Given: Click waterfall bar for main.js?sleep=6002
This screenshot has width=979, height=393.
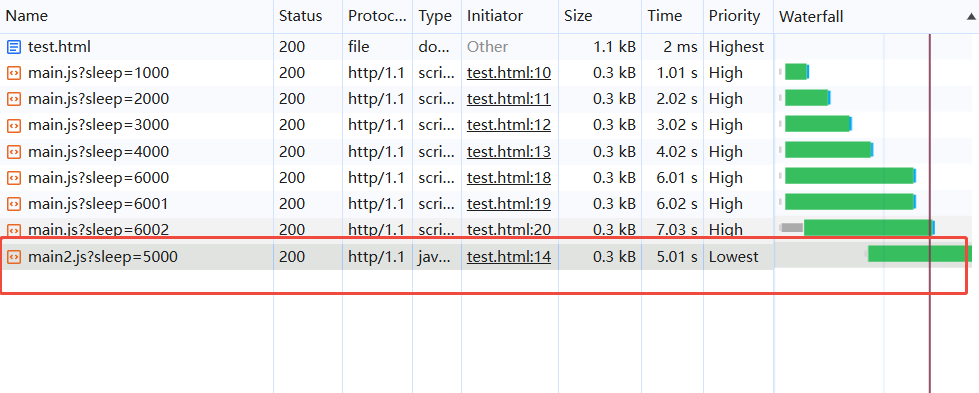Looking at the screenshot, I should (869, 228).
